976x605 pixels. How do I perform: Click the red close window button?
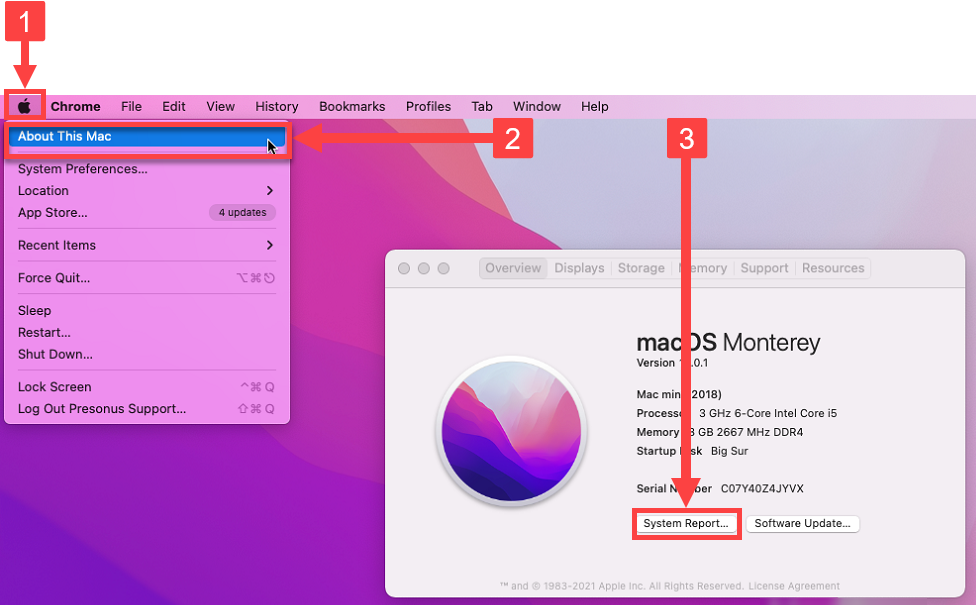coord(404,268)
